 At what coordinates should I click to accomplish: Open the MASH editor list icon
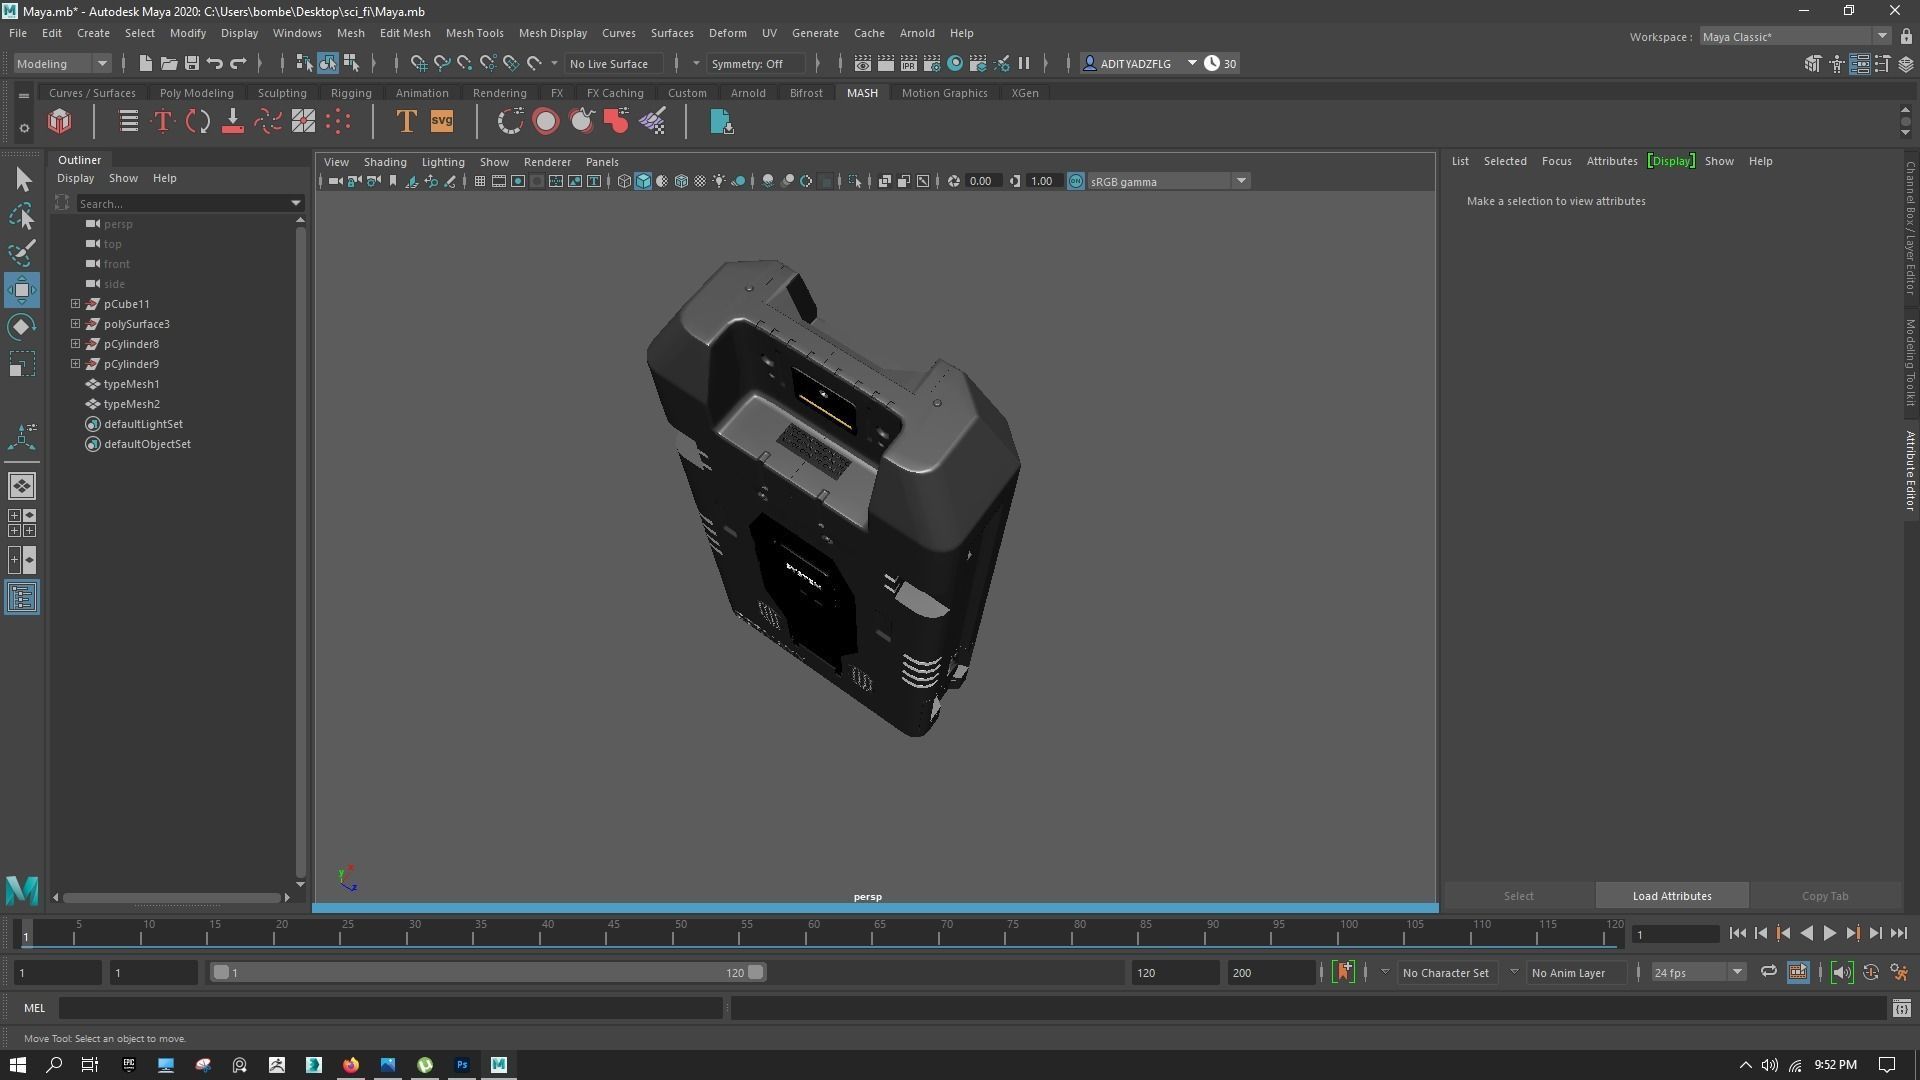(x=128, y=122)
